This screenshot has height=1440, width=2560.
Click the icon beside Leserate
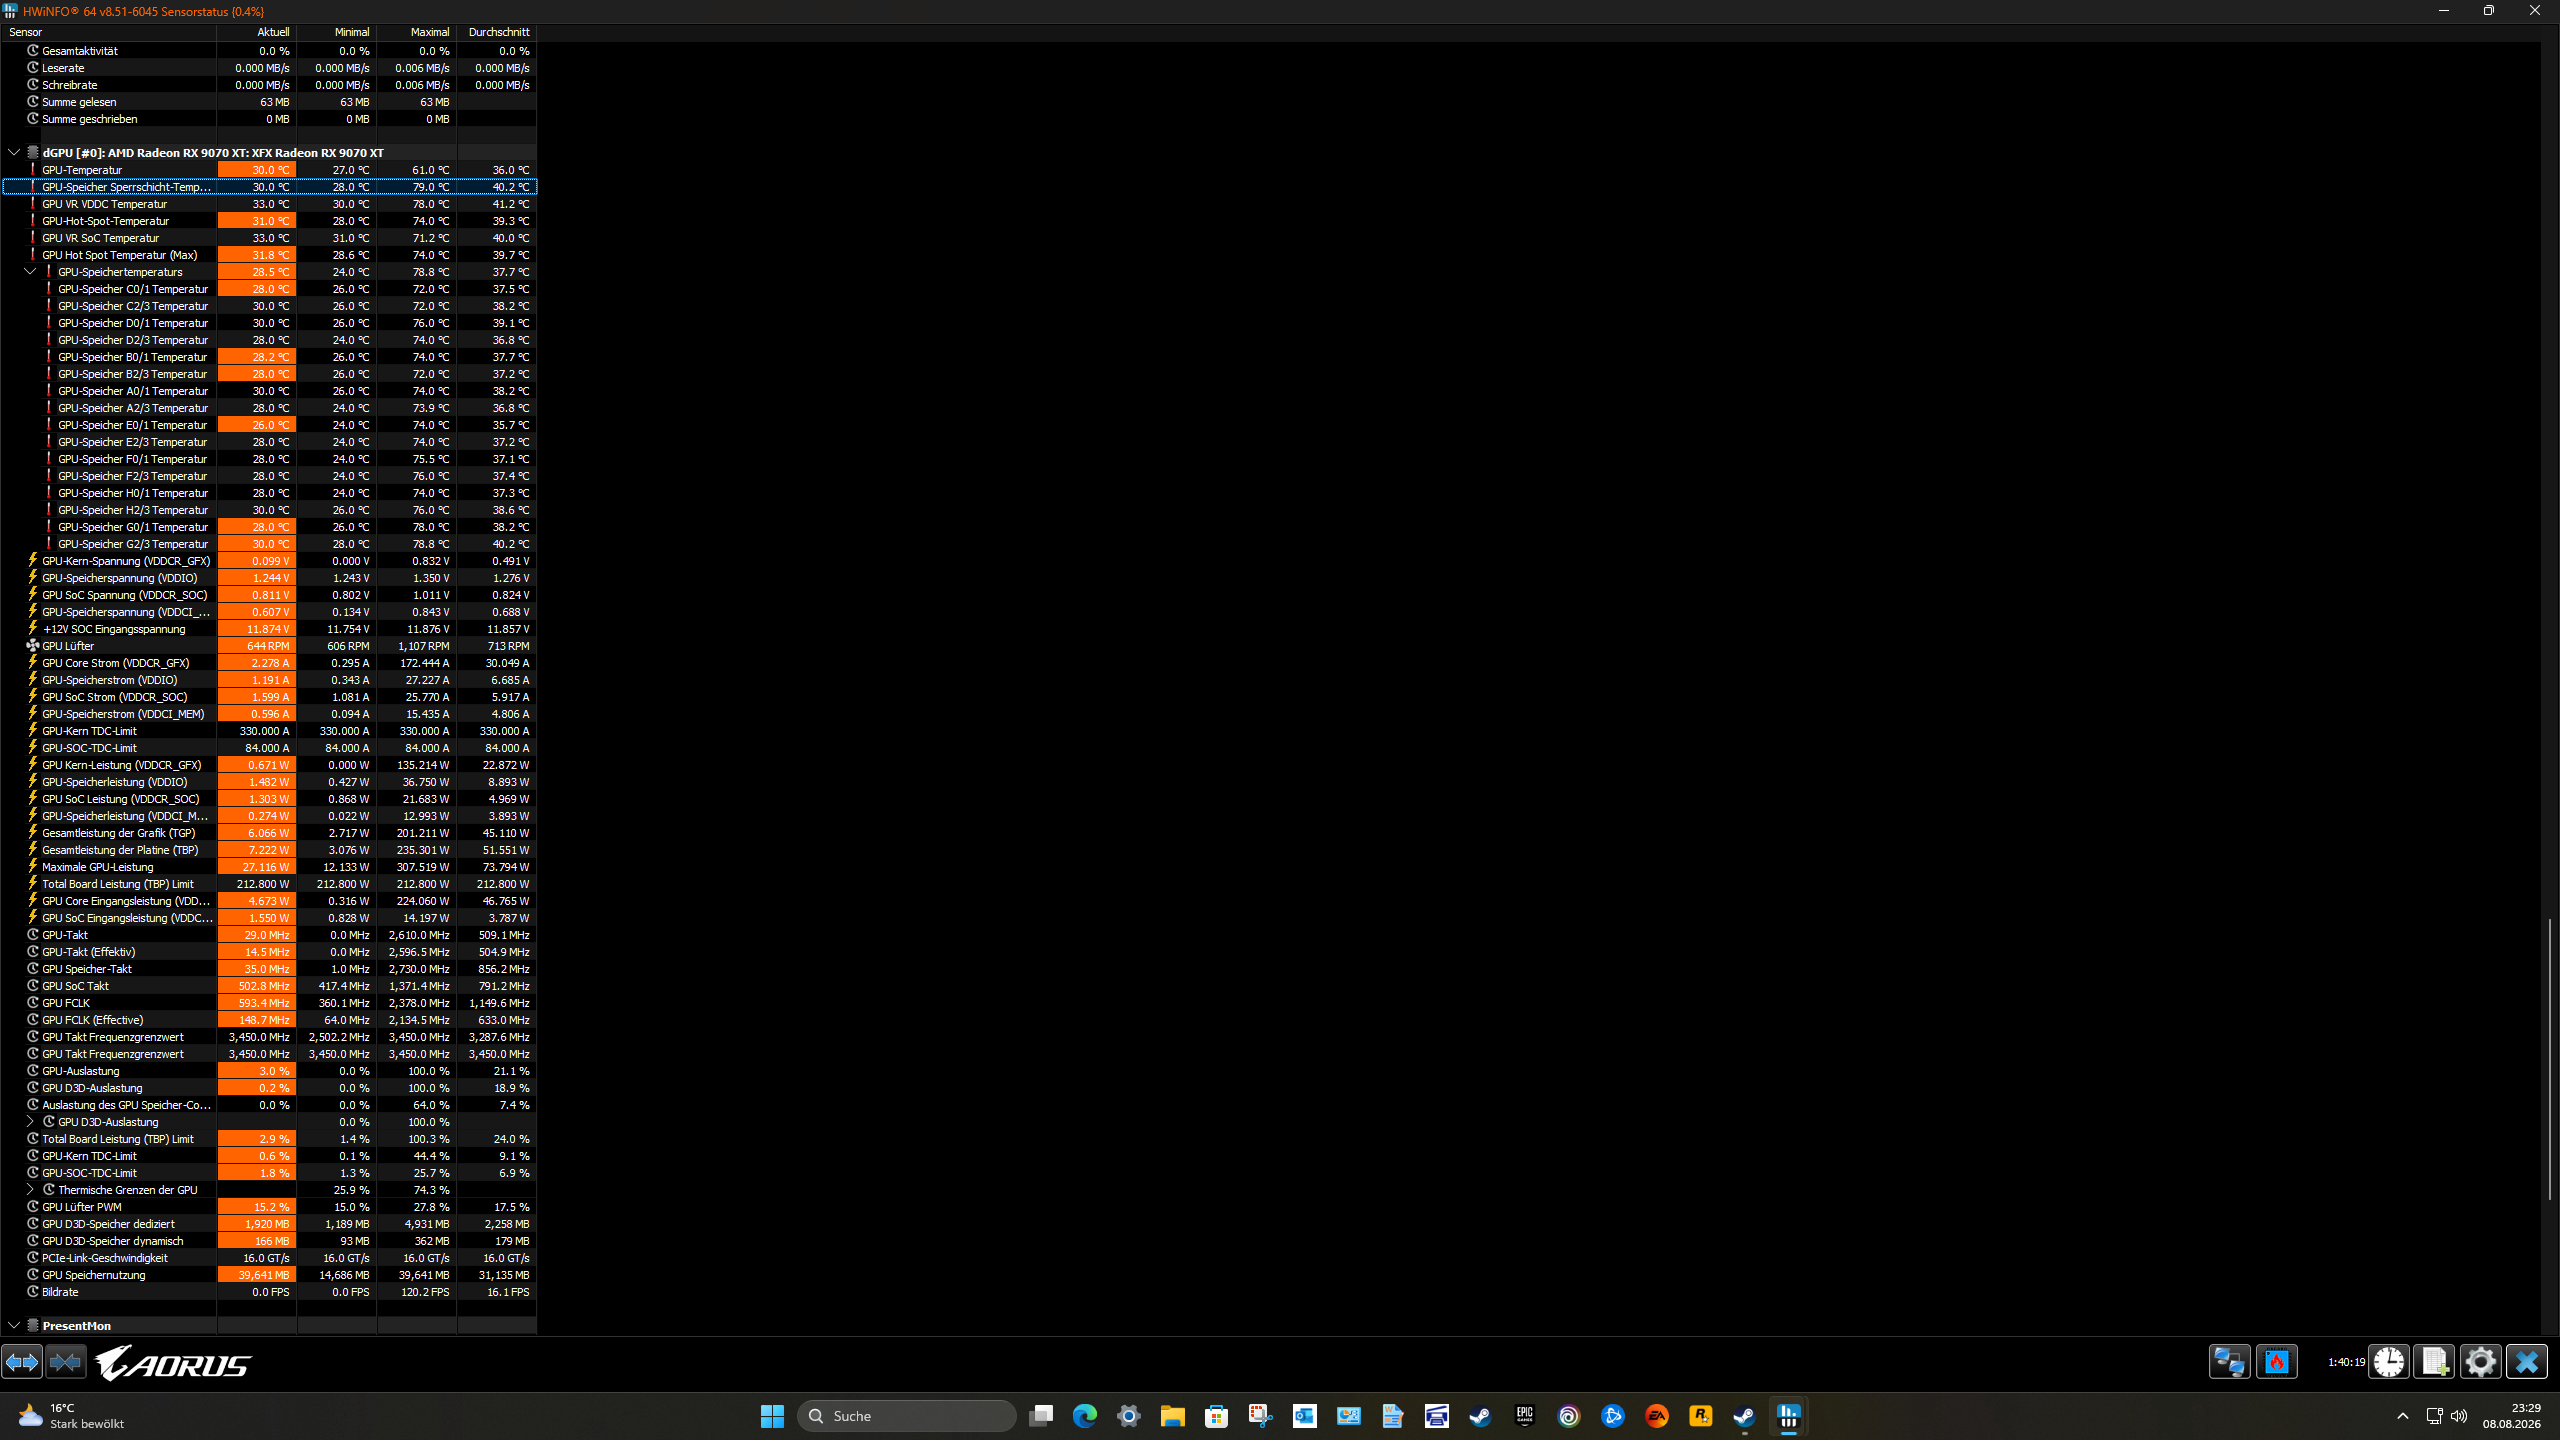33,68
